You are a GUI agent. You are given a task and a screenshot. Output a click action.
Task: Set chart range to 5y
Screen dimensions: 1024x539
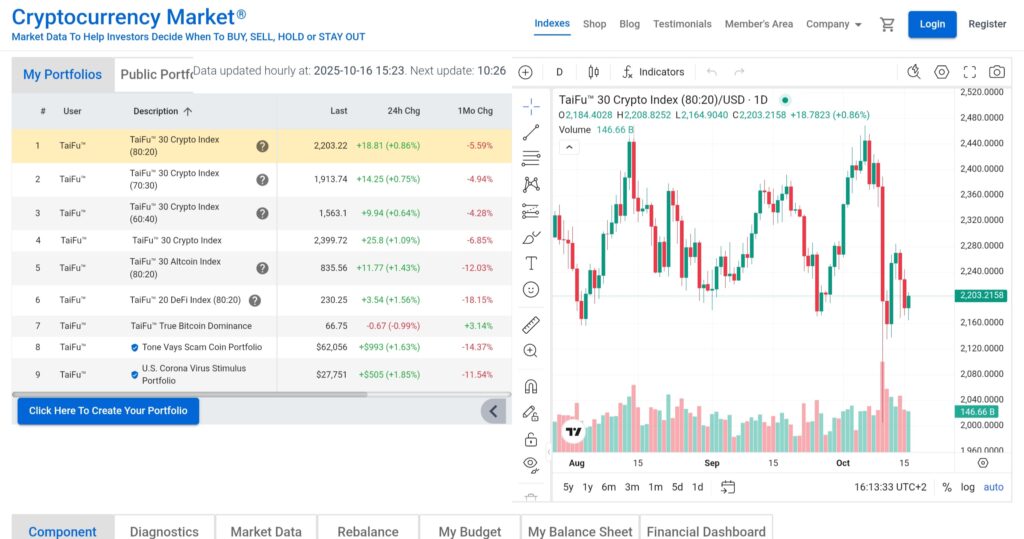tap(568, 487)
